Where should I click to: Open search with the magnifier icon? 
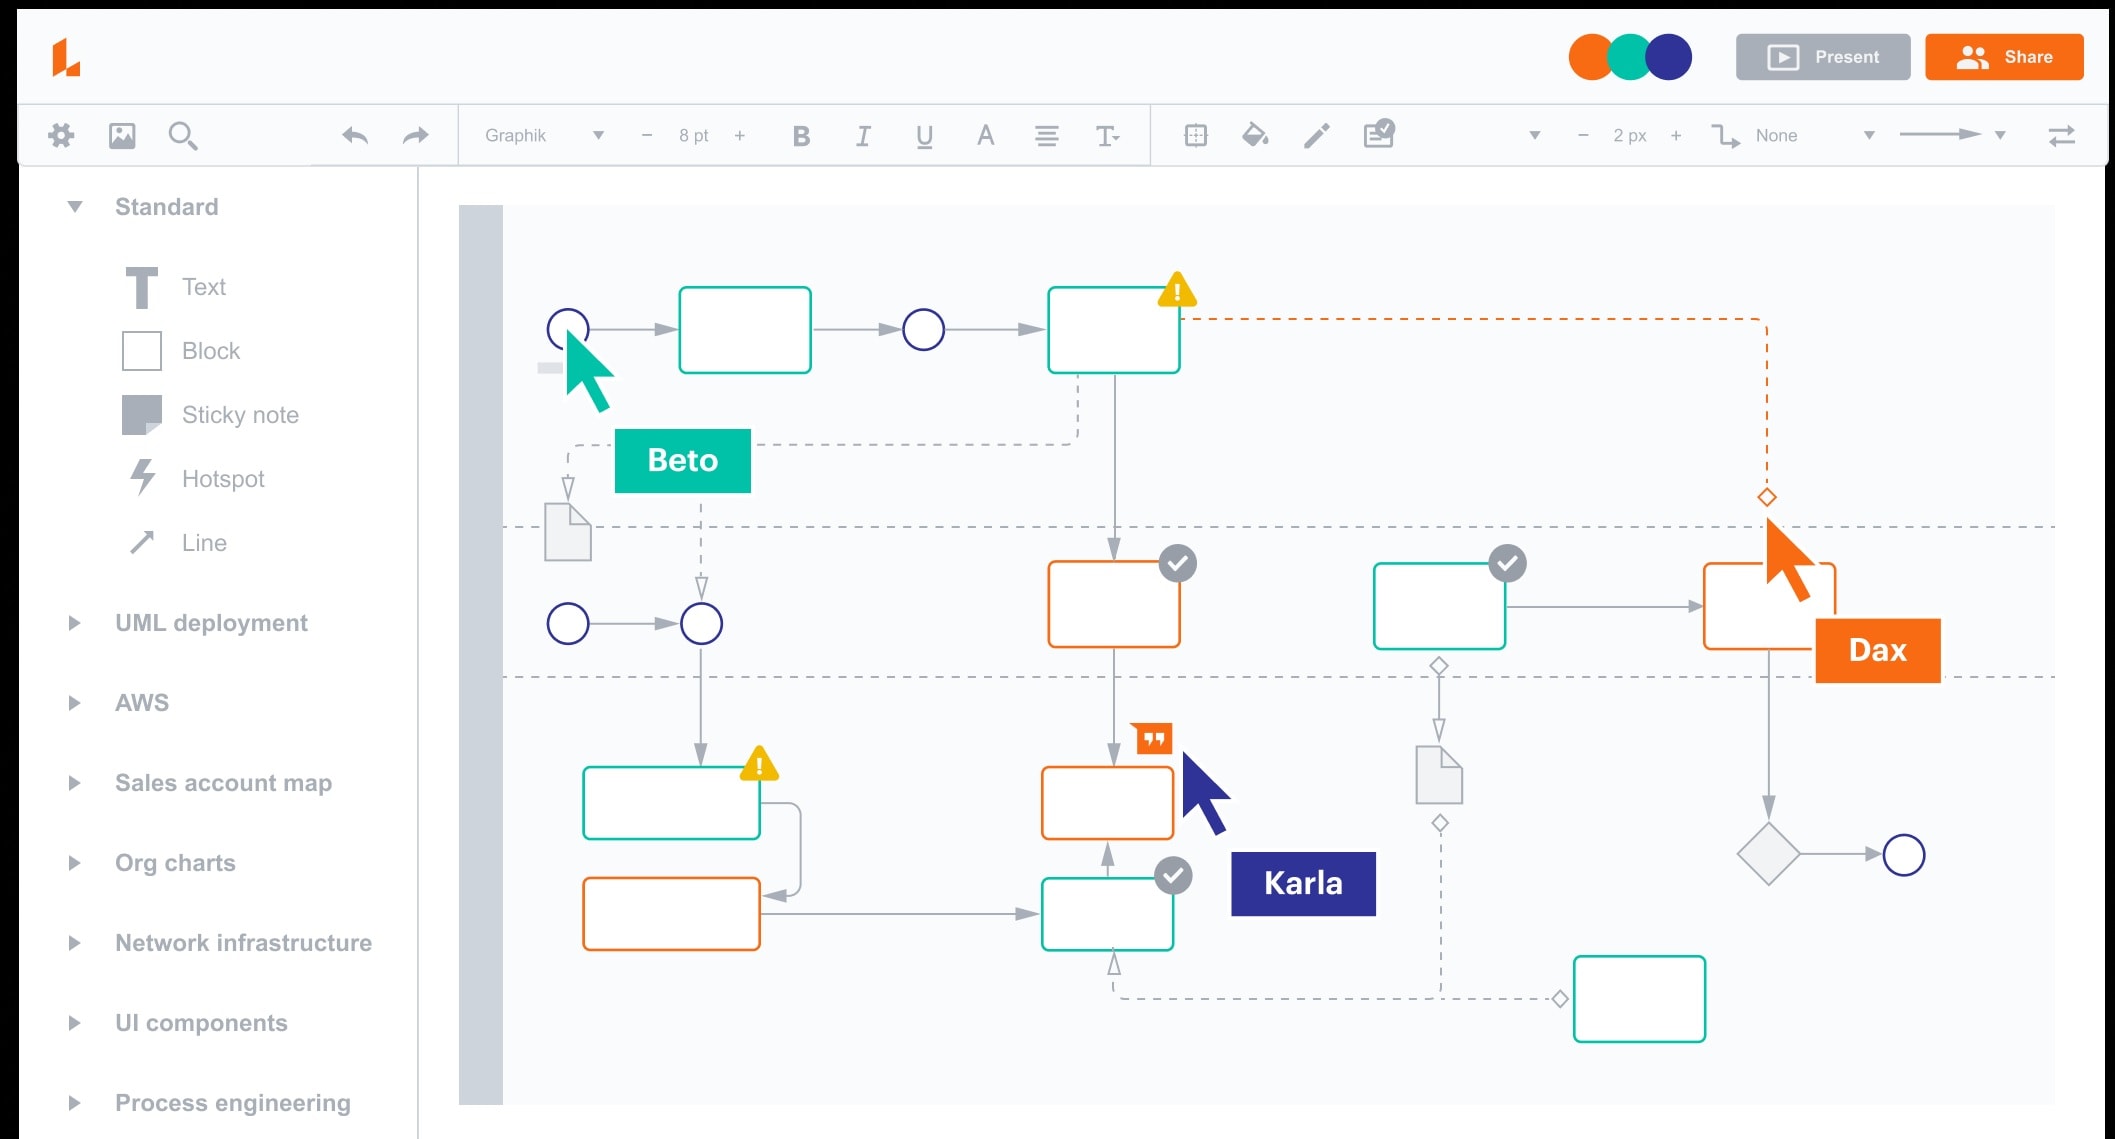click(x=183, y=135)
